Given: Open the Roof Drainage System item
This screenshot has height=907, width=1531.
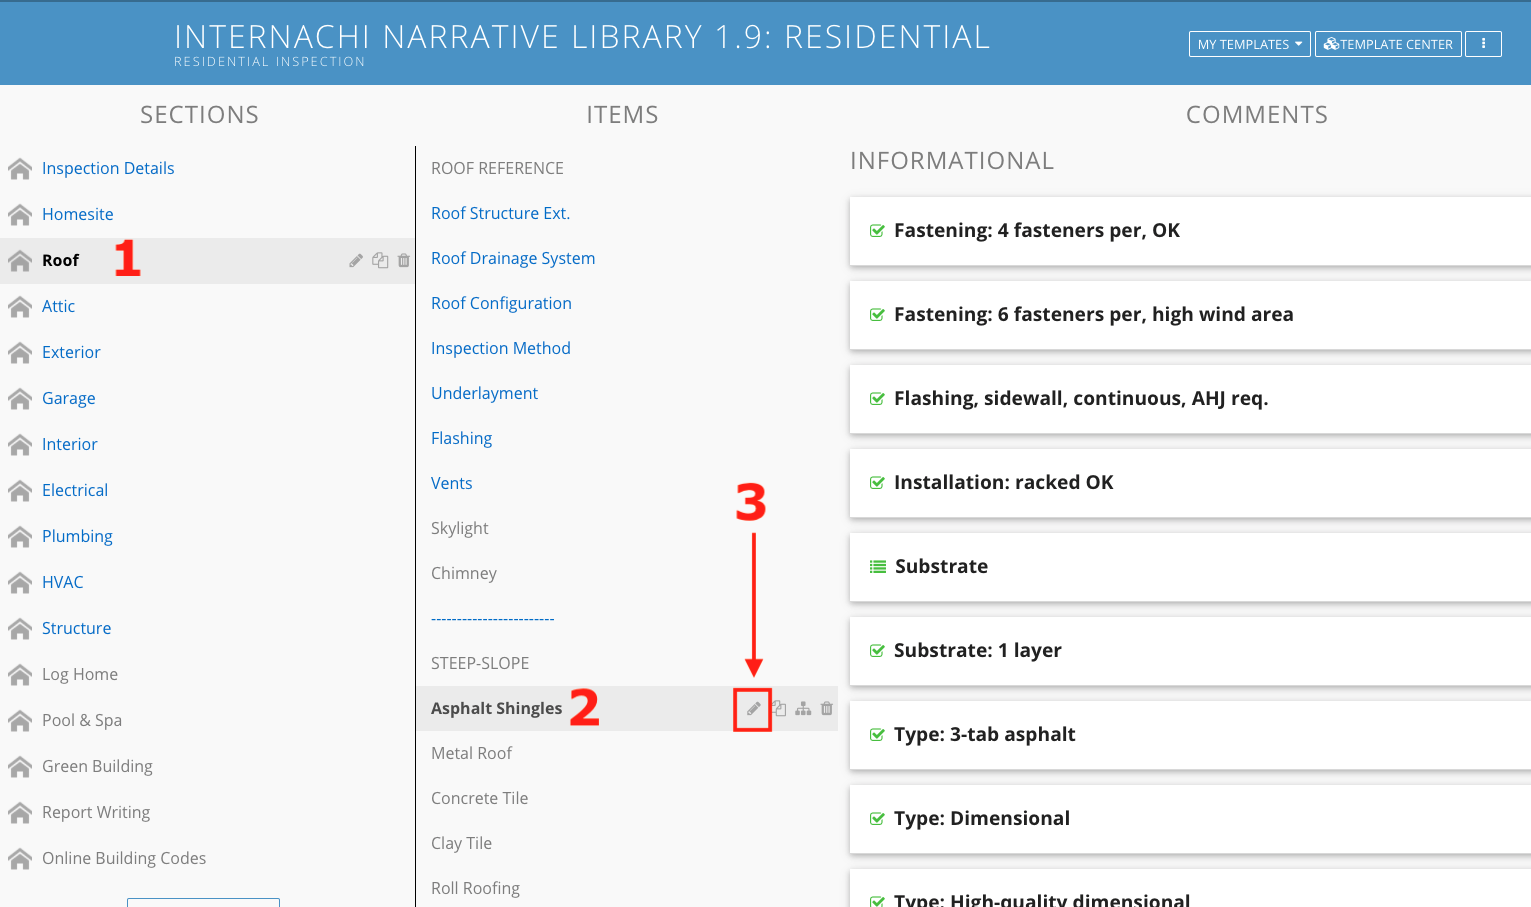Looking at the screenshot, I should point(513,258).
